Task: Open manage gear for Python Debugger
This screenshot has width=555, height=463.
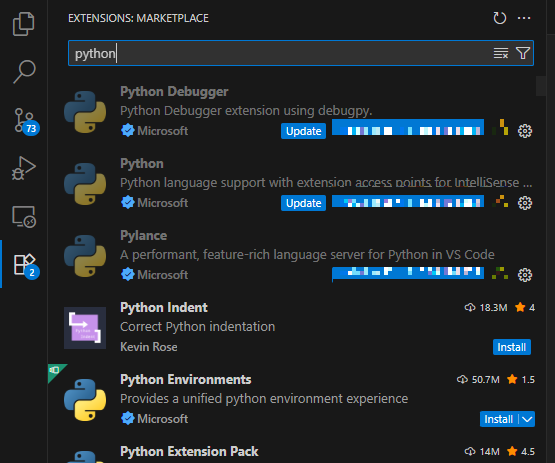Action: [525, 131]
